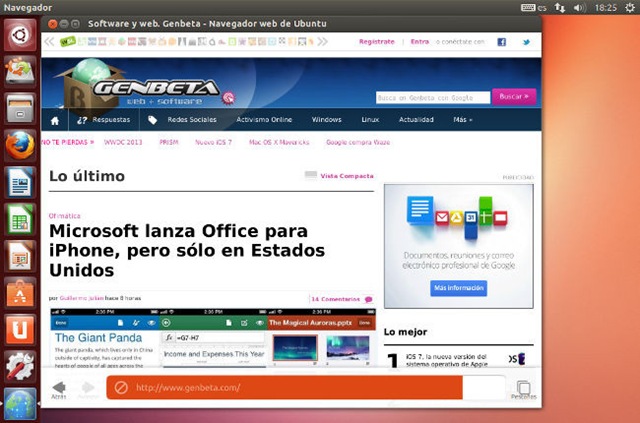Go to Genbeta home via house icon
The image size is (640, 423).
[x=55, y=120]
